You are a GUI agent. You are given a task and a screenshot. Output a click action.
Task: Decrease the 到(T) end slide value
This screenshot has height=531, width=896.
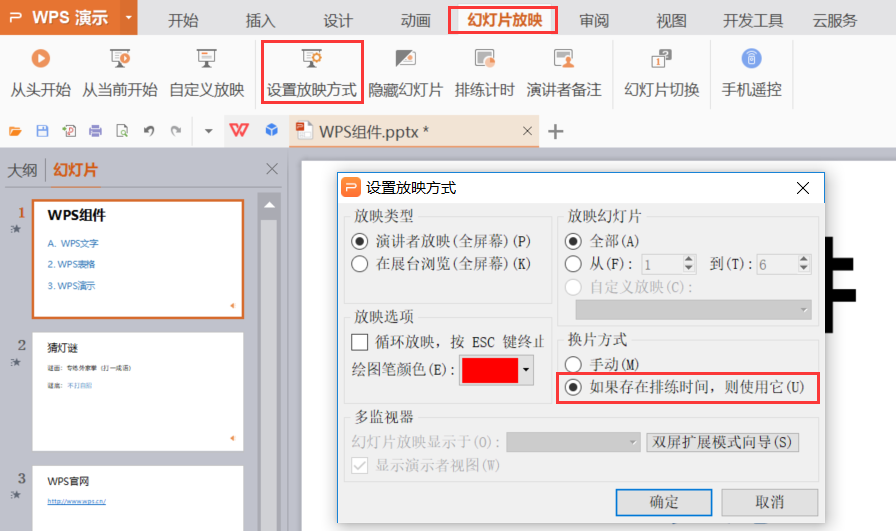point(804,268)
